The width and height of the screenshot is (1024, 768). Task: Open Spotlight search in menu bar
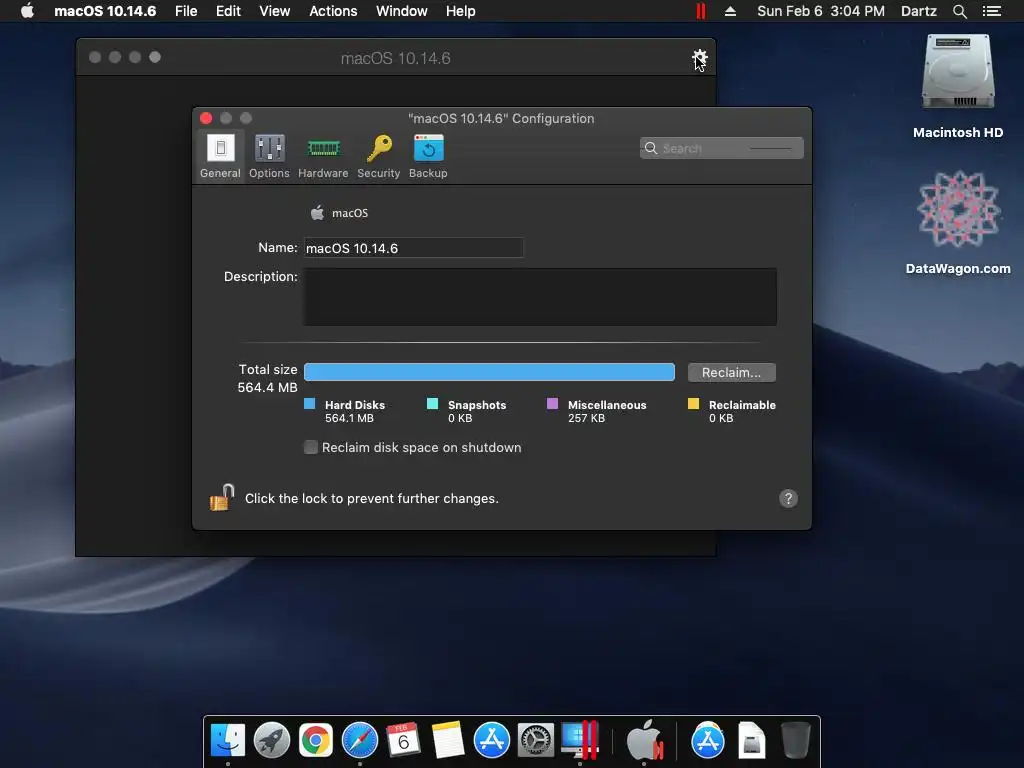[x=959, y=11]
